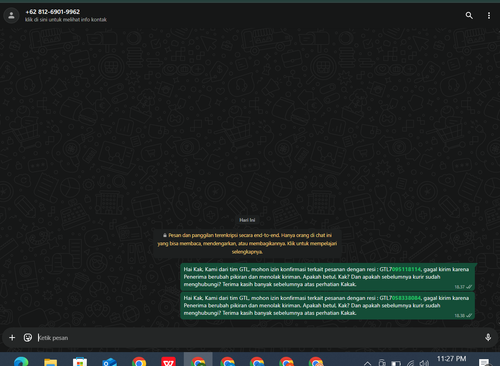Select the sent message timestamped 18.37
The width and height of the screenshot is (500, 366).
(x=328, y=277)
